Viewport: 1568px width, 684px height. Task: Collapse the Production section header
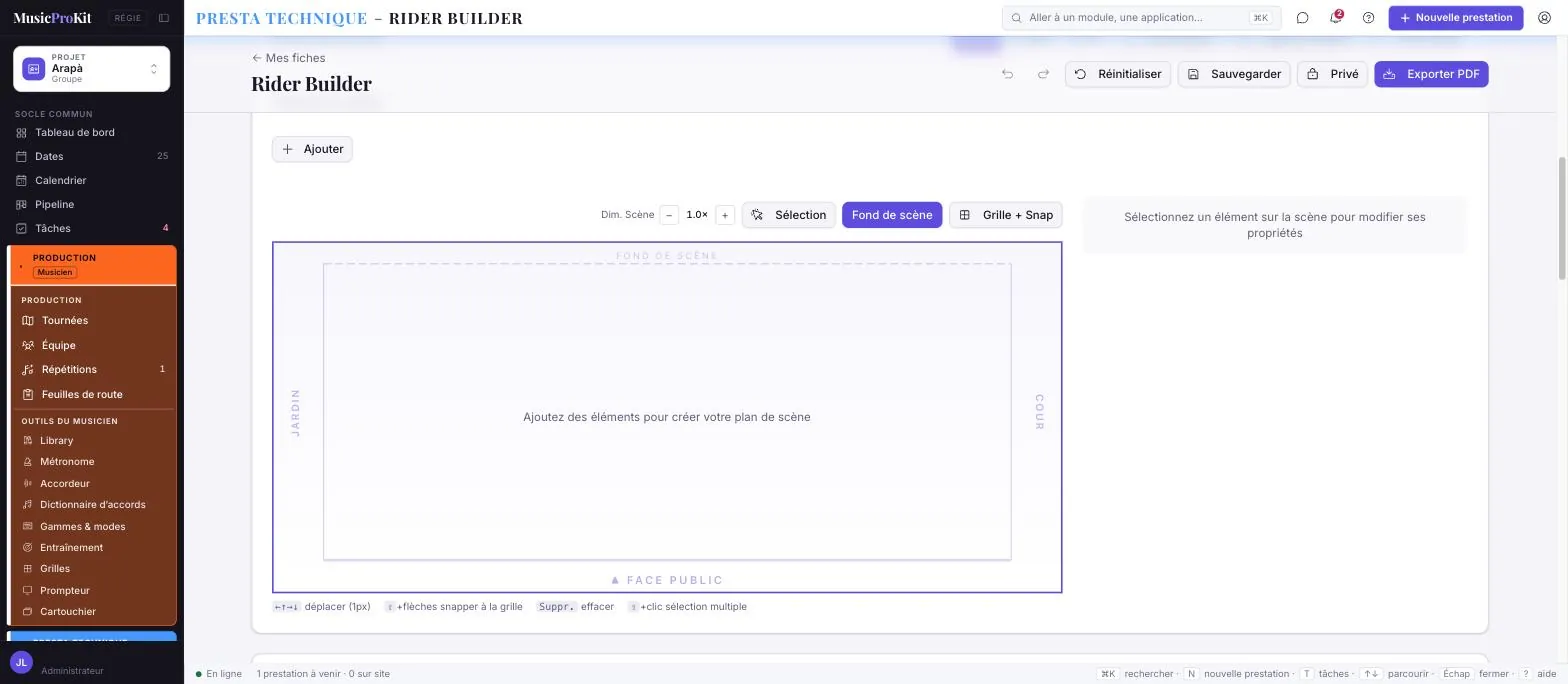point(93,265)
